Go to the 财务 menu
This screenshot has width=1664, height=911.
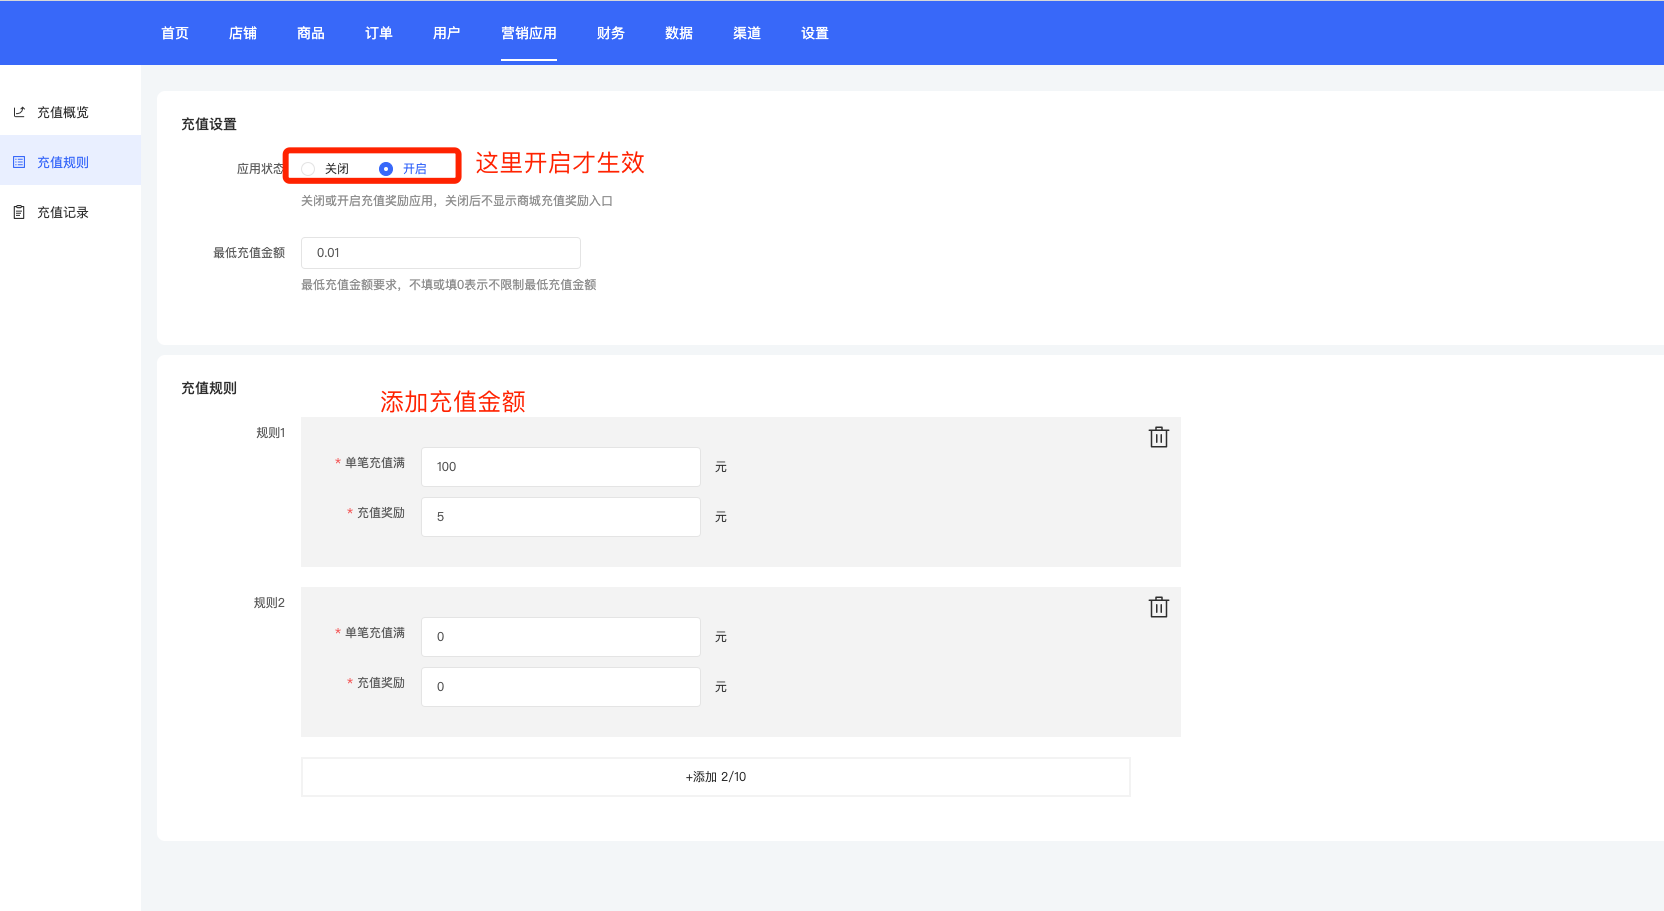(611, 33)
